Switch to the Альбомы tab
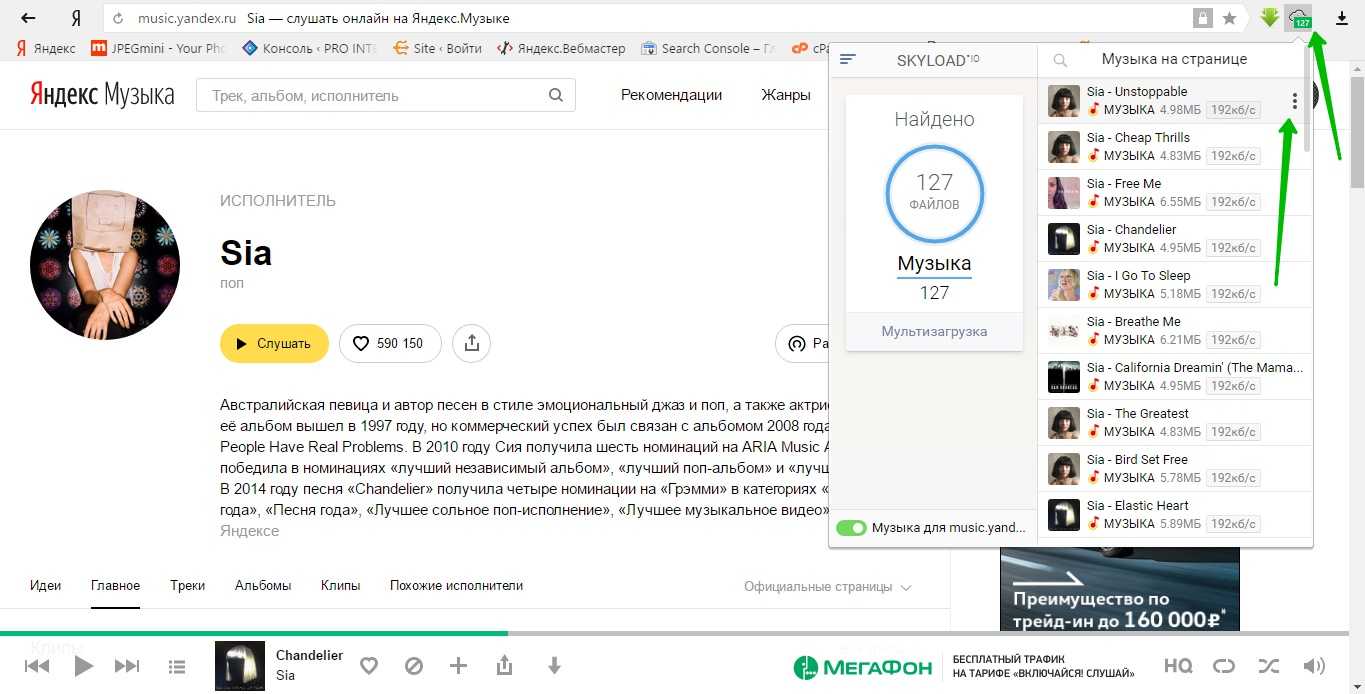This screenshot has height=694, width=1365. (x=263, y=586)
